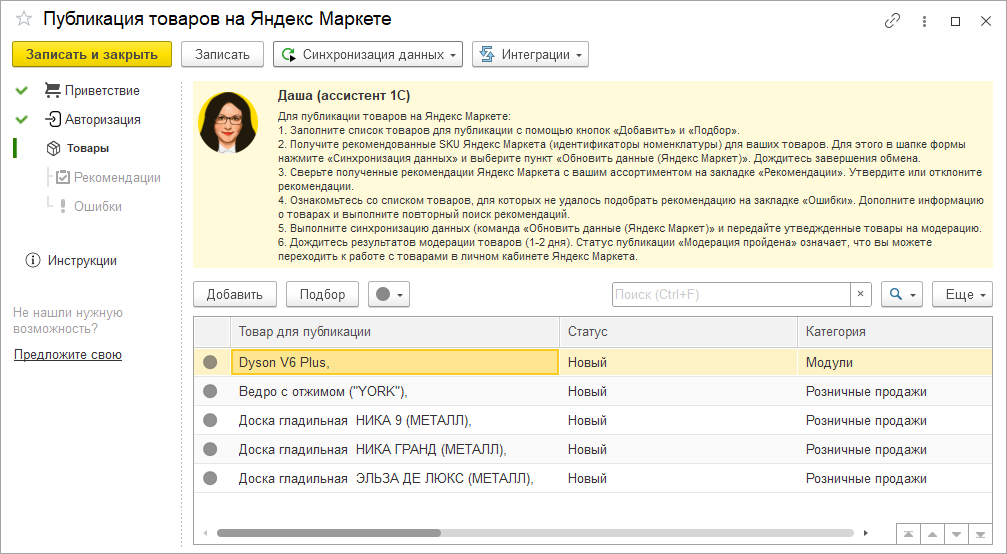Click scrollbar left arrow in table
The image size is (1007, 554).
tap(206, 533)
